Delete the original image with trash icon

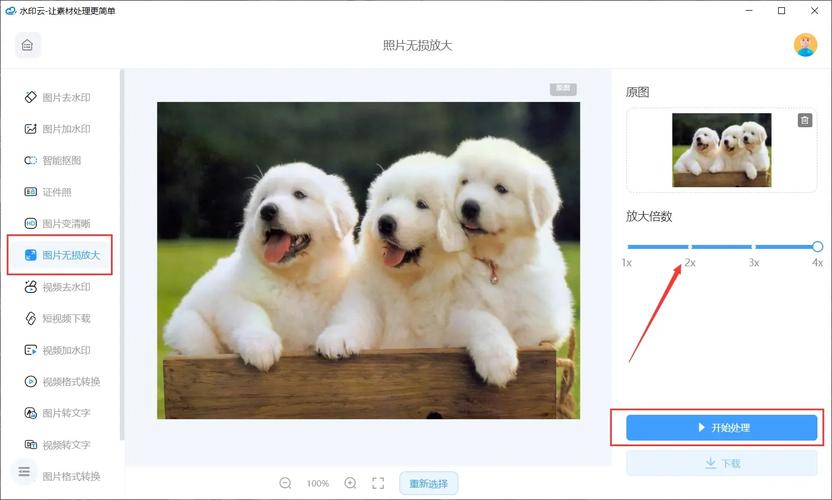pos(804,120)
